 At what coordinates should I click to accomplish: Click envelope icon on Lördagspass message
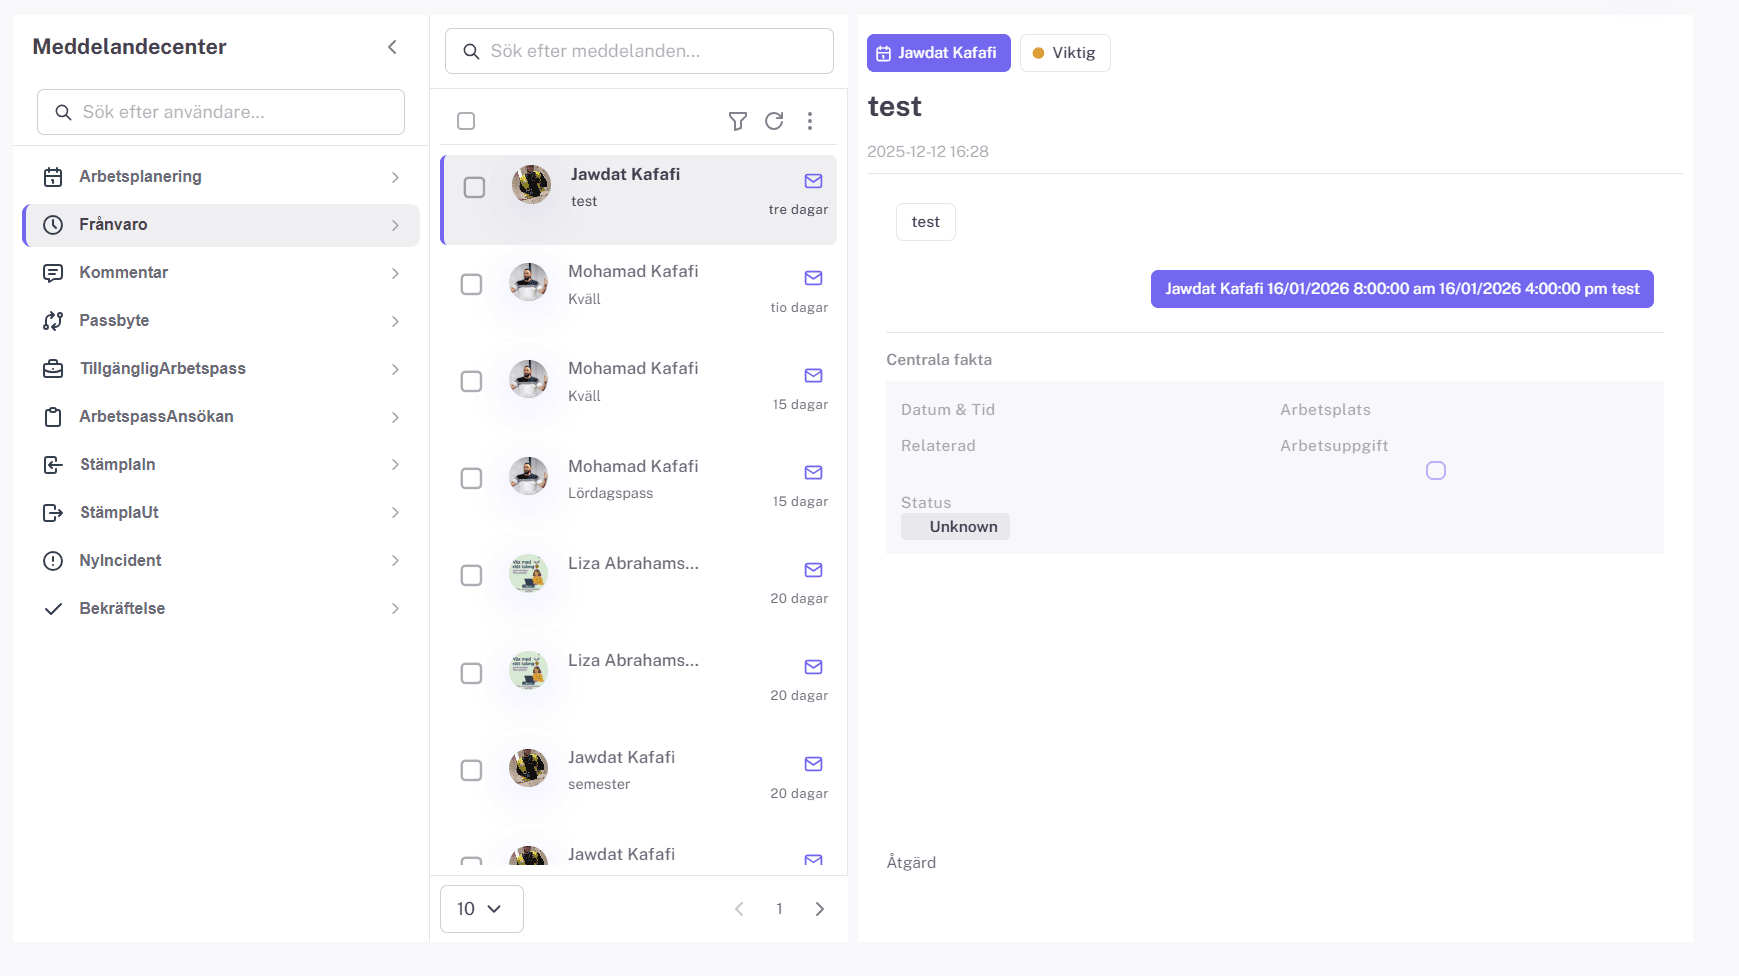pos(813,473)
